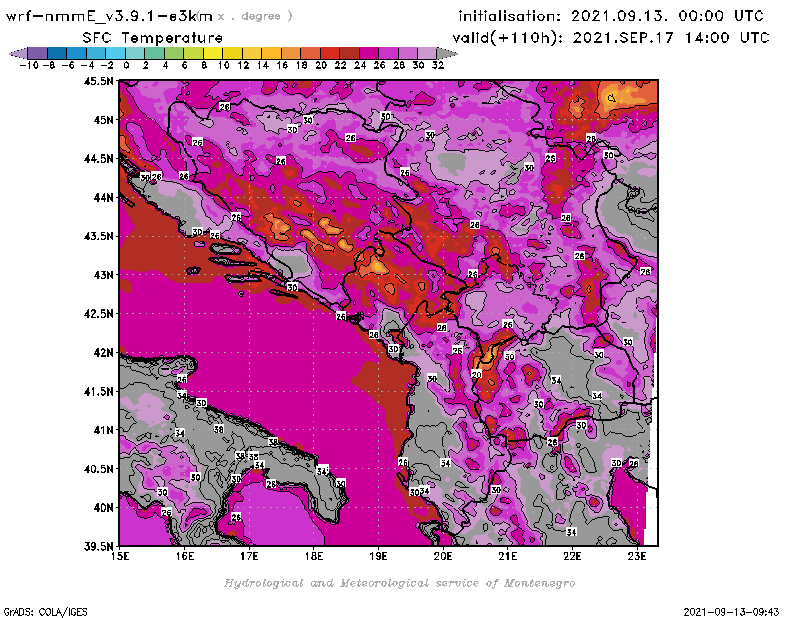Screen dimensions: 800x618
Task: Click the '20E' longitude label
Action: [x=443, y=556]
